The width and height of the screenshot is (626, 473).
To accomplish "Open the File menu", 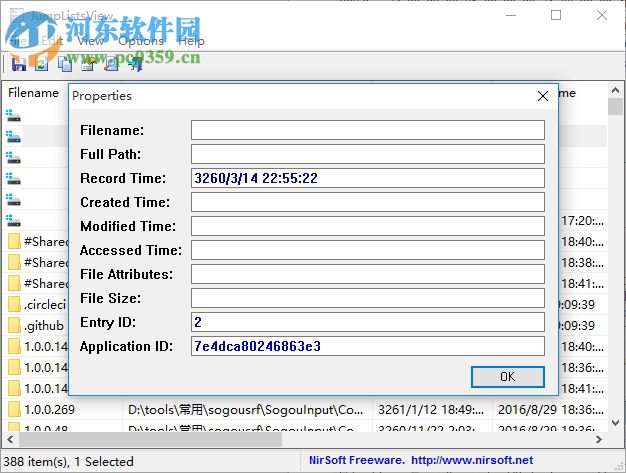I will pyautogui.click(x=18, y=41).
